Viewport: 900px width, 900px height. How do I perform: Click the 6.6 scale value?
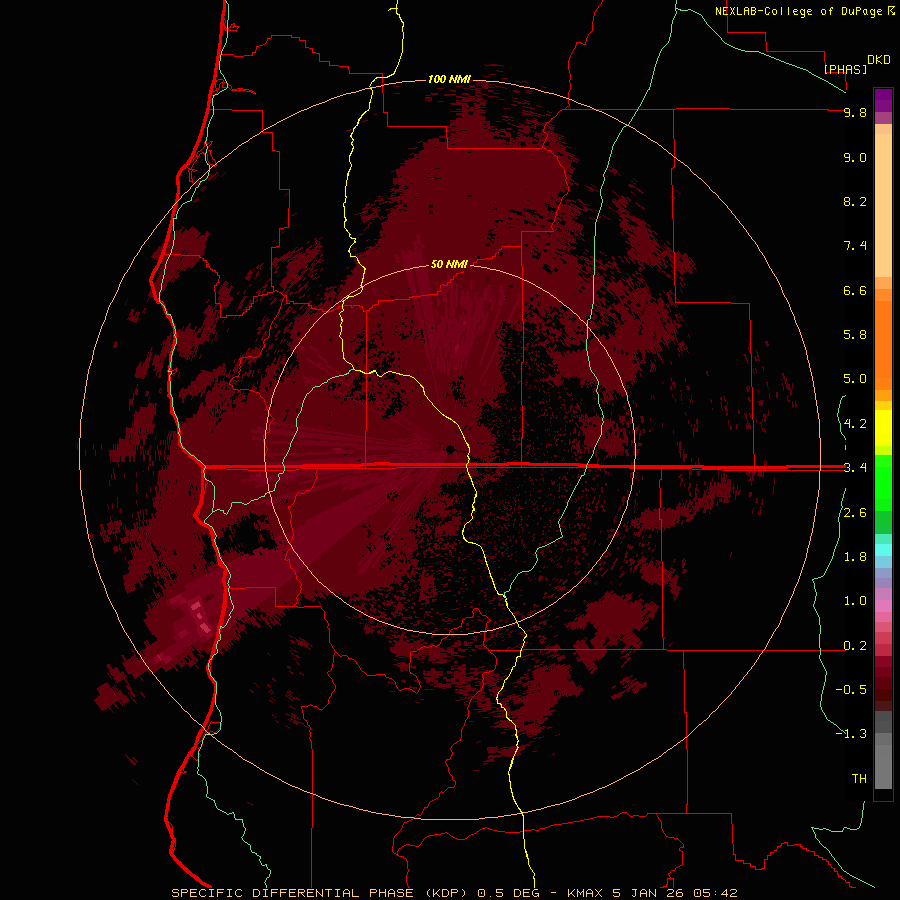(855, 290)
